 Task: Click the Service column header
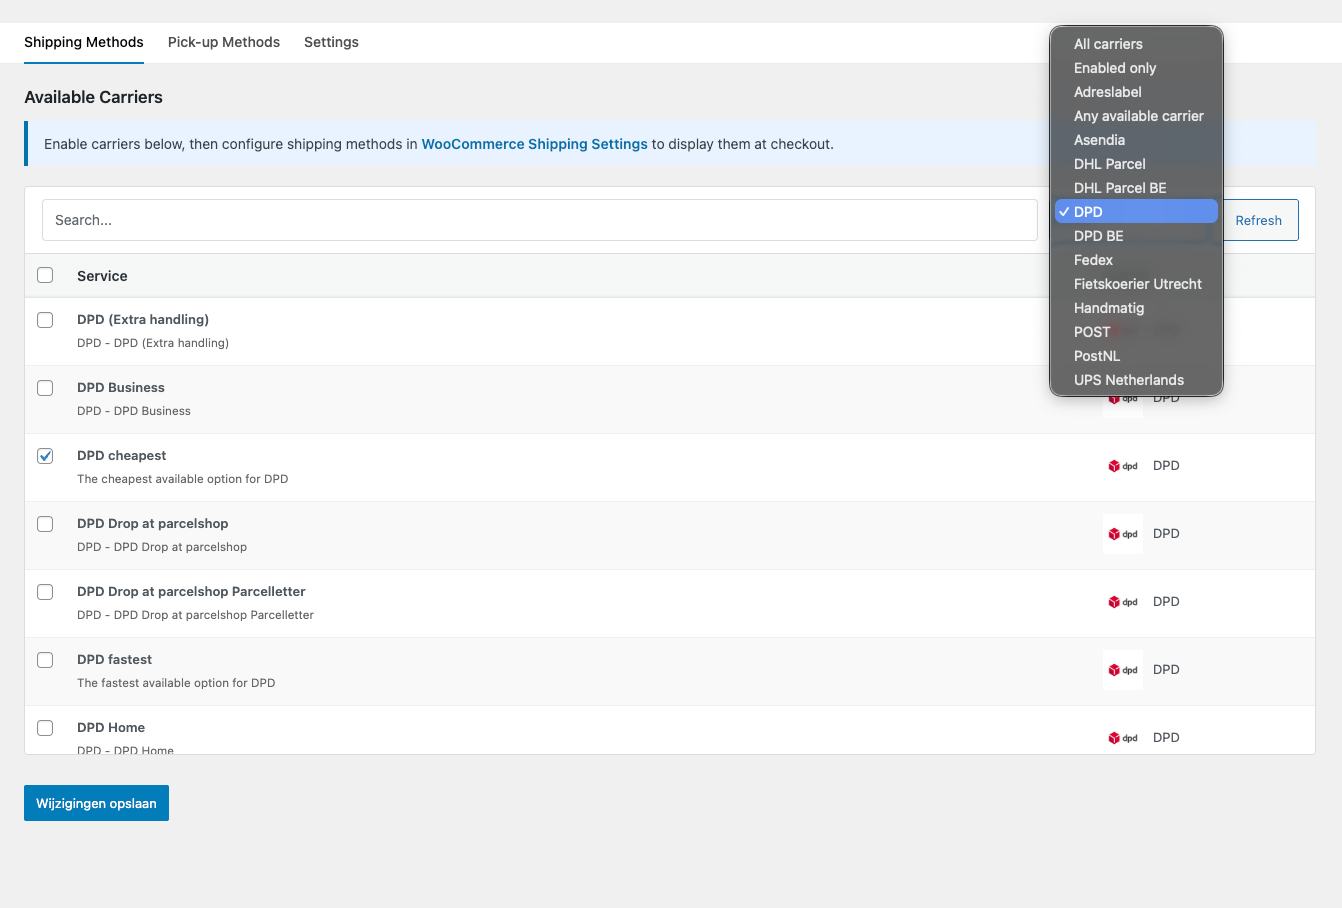[102, 276]
